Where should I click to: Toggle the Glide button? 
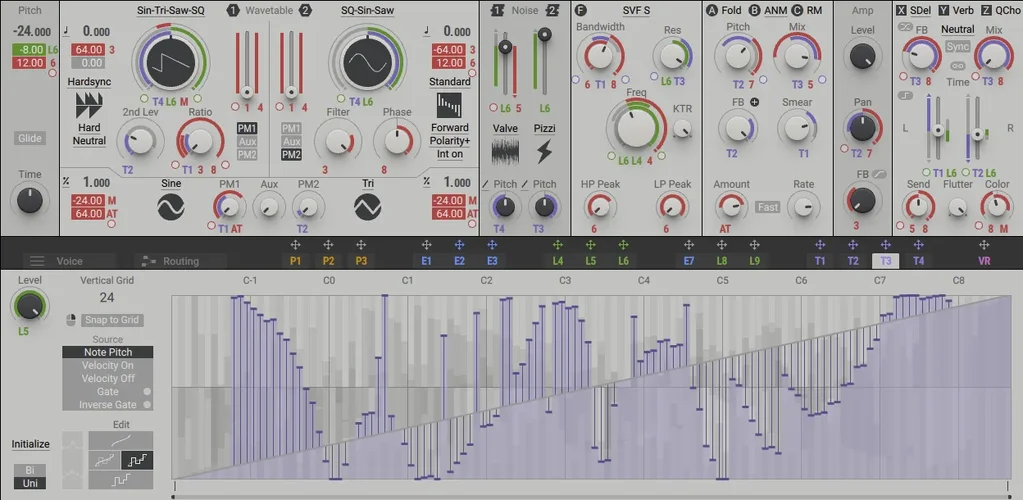[x=30, y=139]
